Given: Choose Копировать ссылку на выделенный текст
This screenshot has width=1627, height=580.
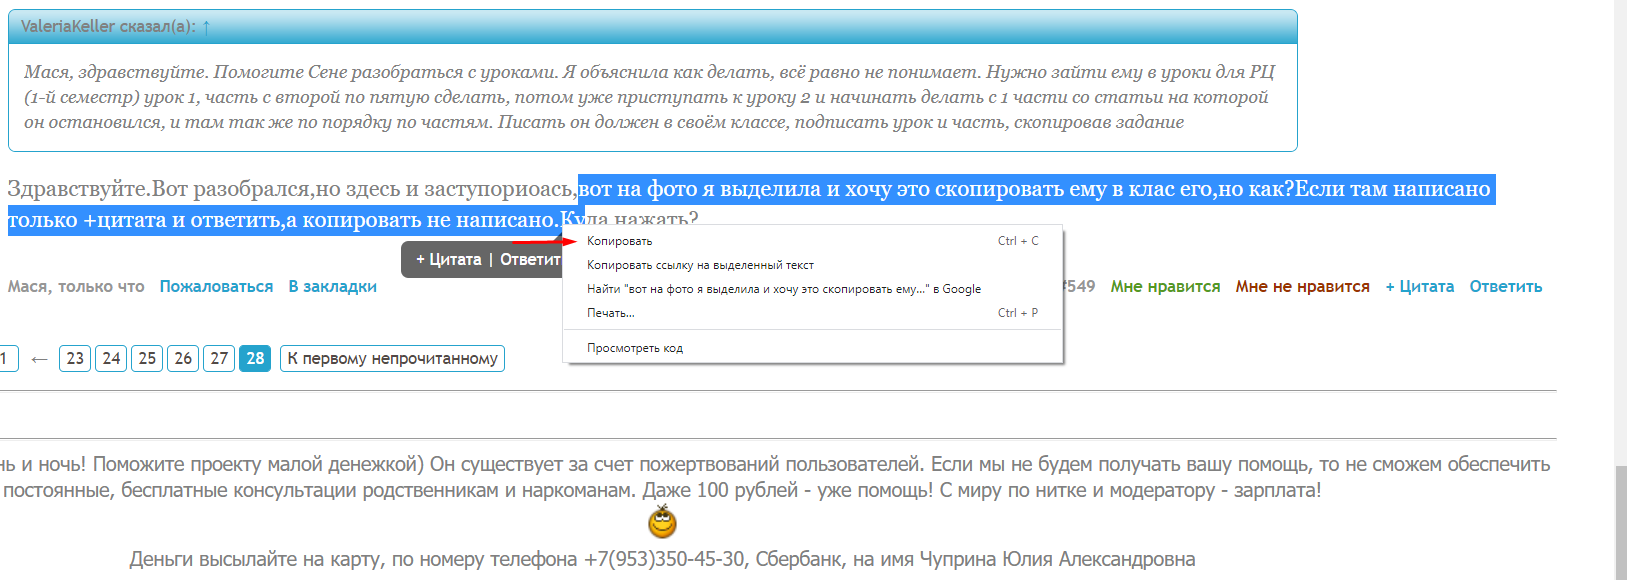Looking at the screenshot, I should [x=700, y=265].
